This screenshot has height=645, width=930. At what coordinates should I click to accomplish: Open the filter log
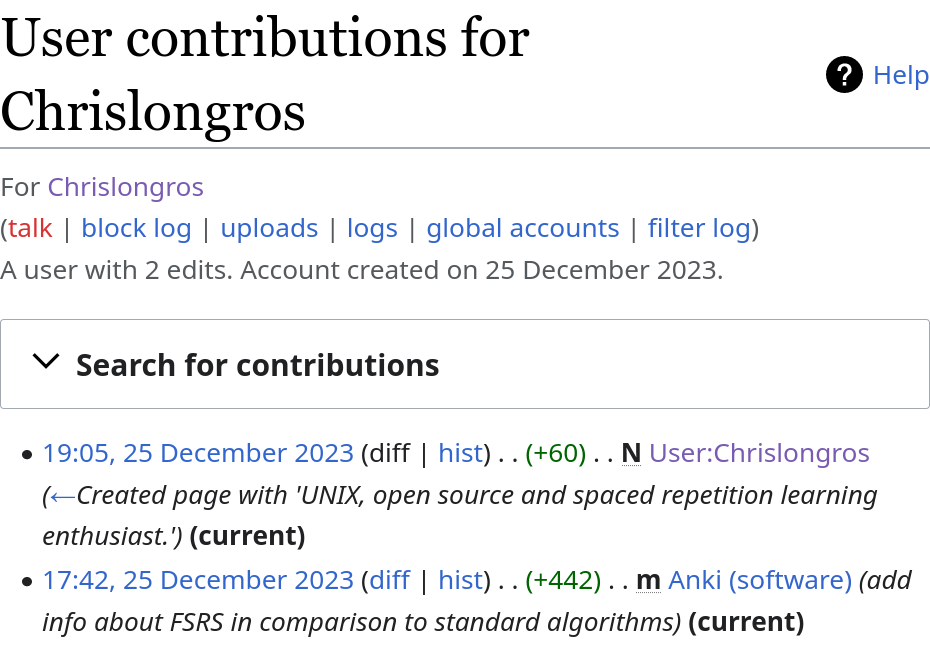699,228
